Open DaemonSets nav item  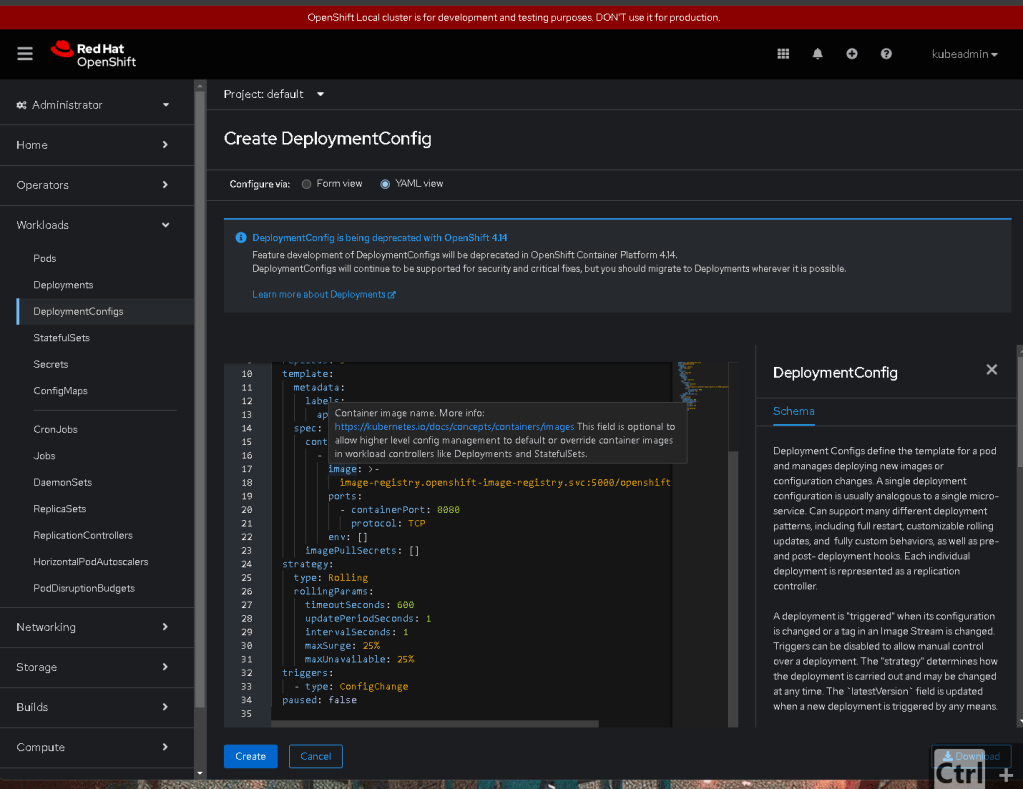point(63,482)
